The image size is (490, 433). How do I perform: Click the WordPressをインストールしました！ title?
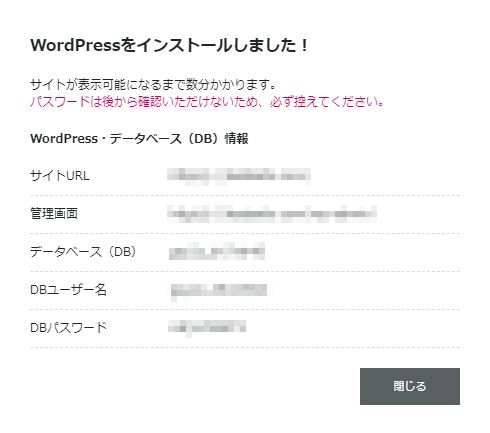169,45
